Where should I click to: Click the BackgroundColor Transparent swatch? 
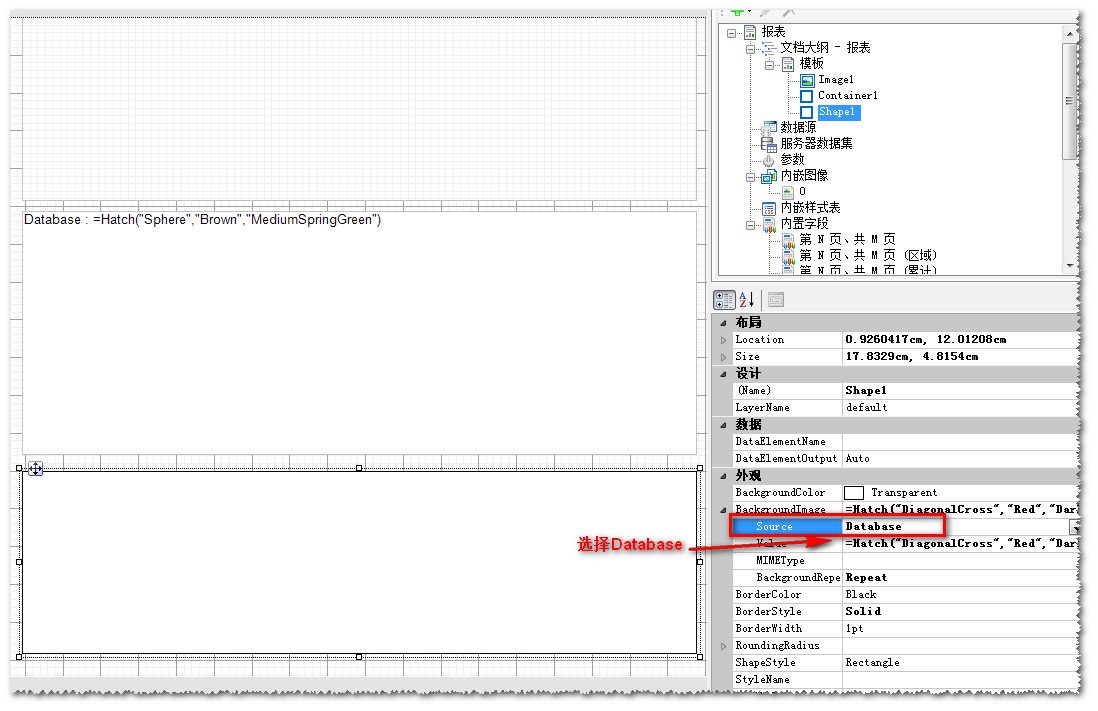click(854, 493)
